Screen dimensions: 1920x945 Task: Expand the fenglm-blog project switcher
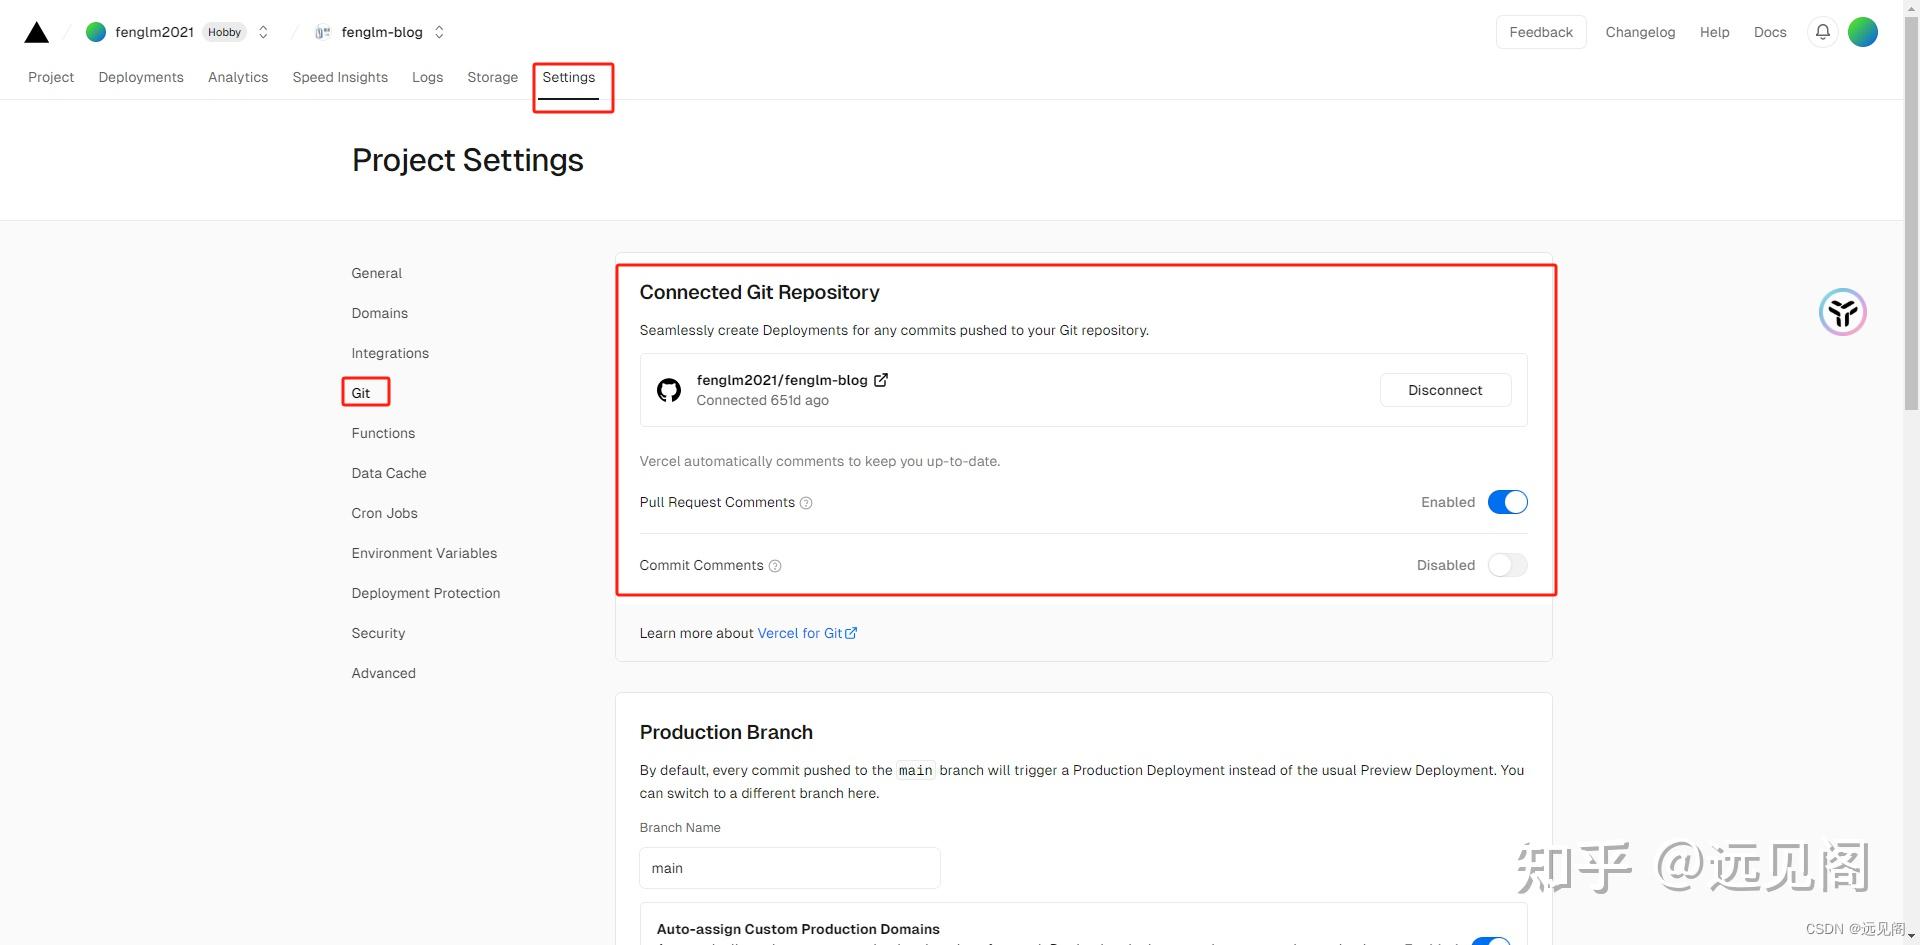439,32
